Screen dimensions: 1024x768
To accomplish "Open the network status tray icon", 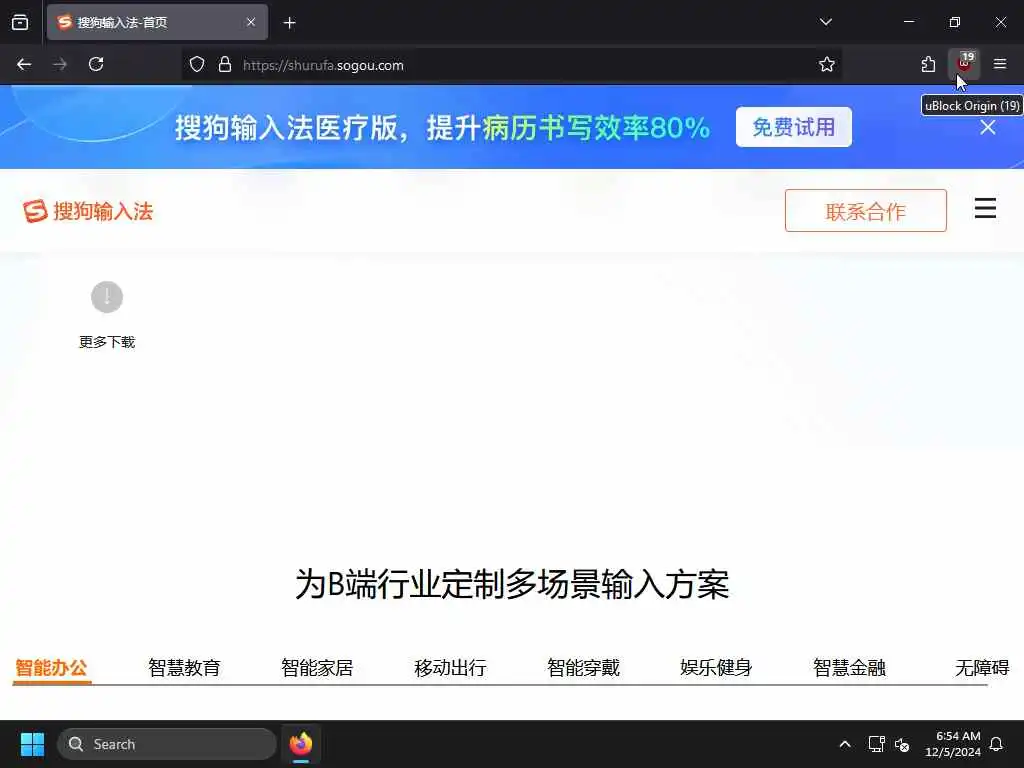I will coord(876,744).
